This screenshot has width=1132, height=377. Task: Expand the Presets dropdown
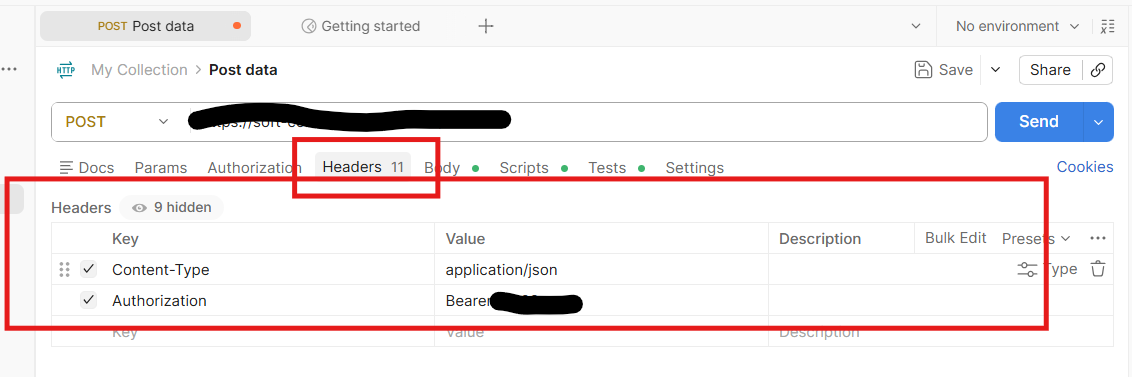pos(1036,238)
